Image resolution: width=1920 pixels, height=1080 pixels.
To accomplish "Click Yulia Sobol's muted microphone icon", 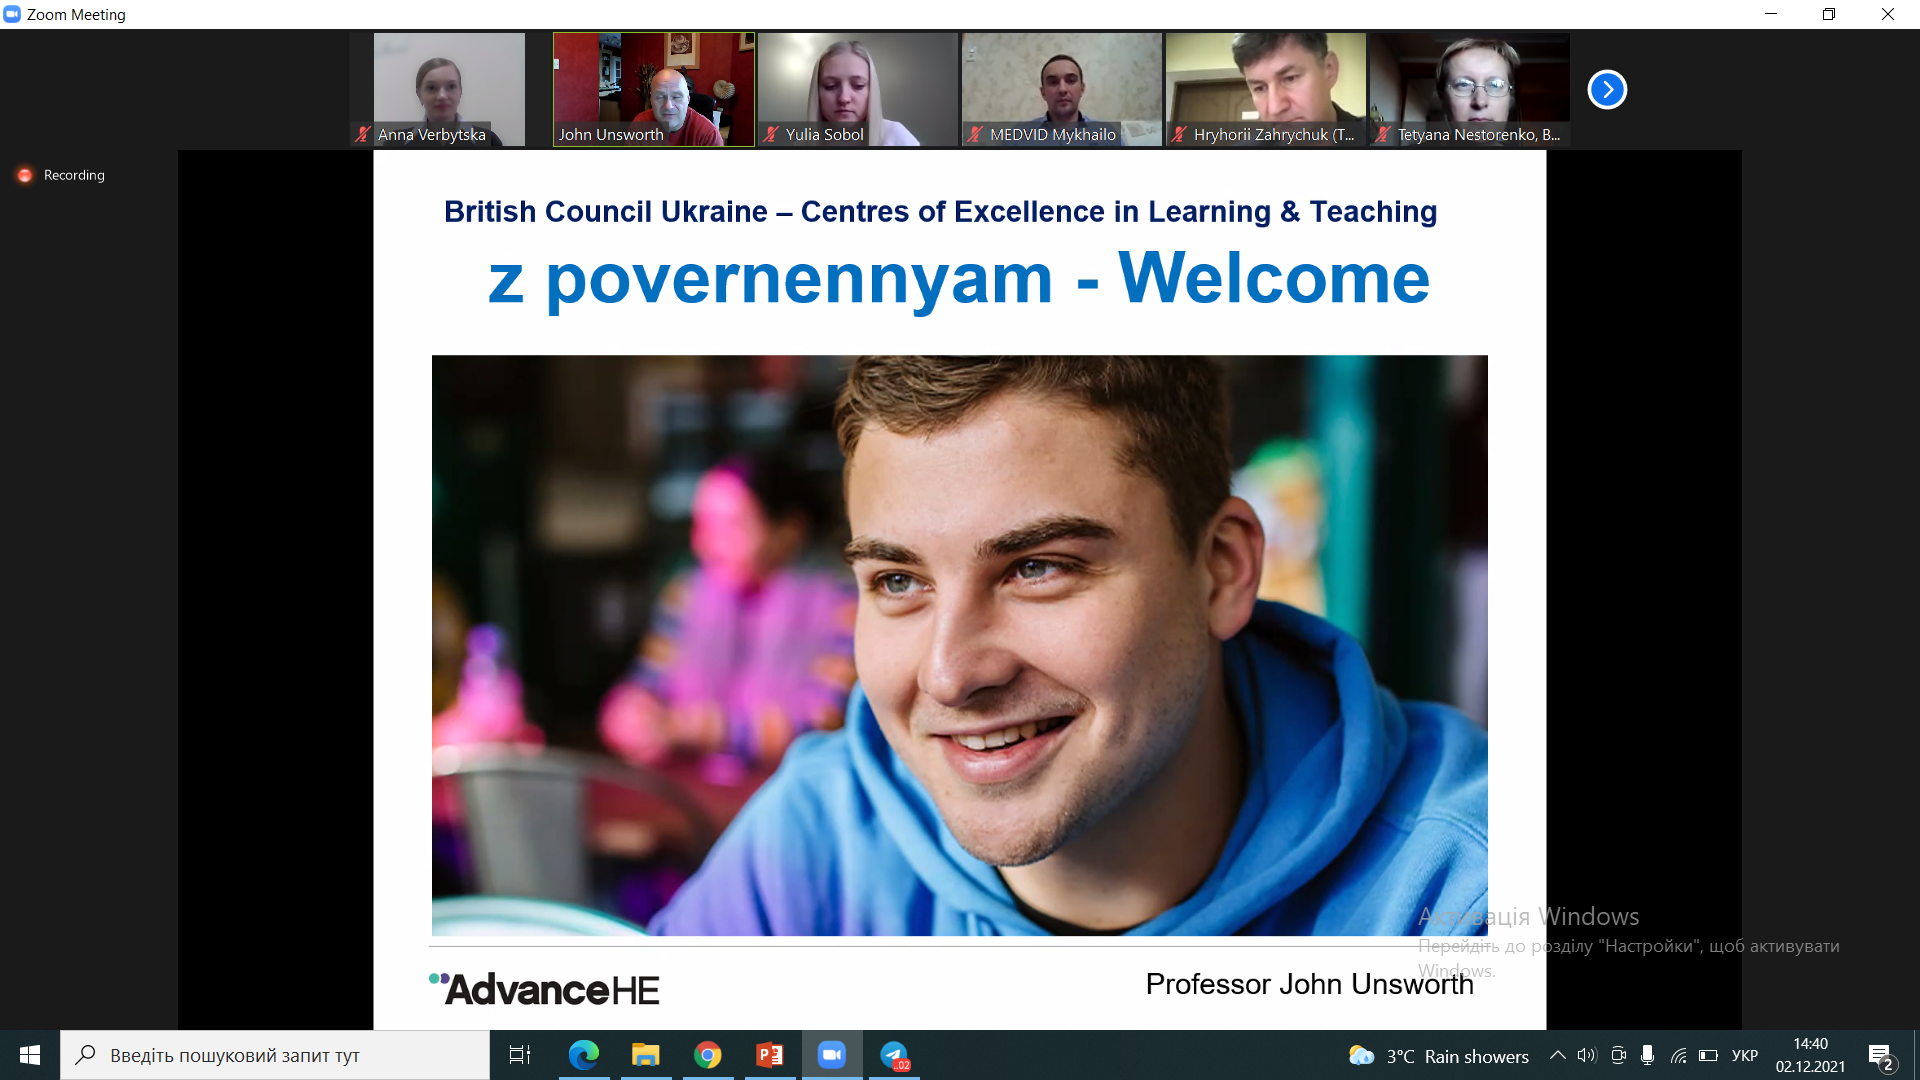I will click(771, 134).
